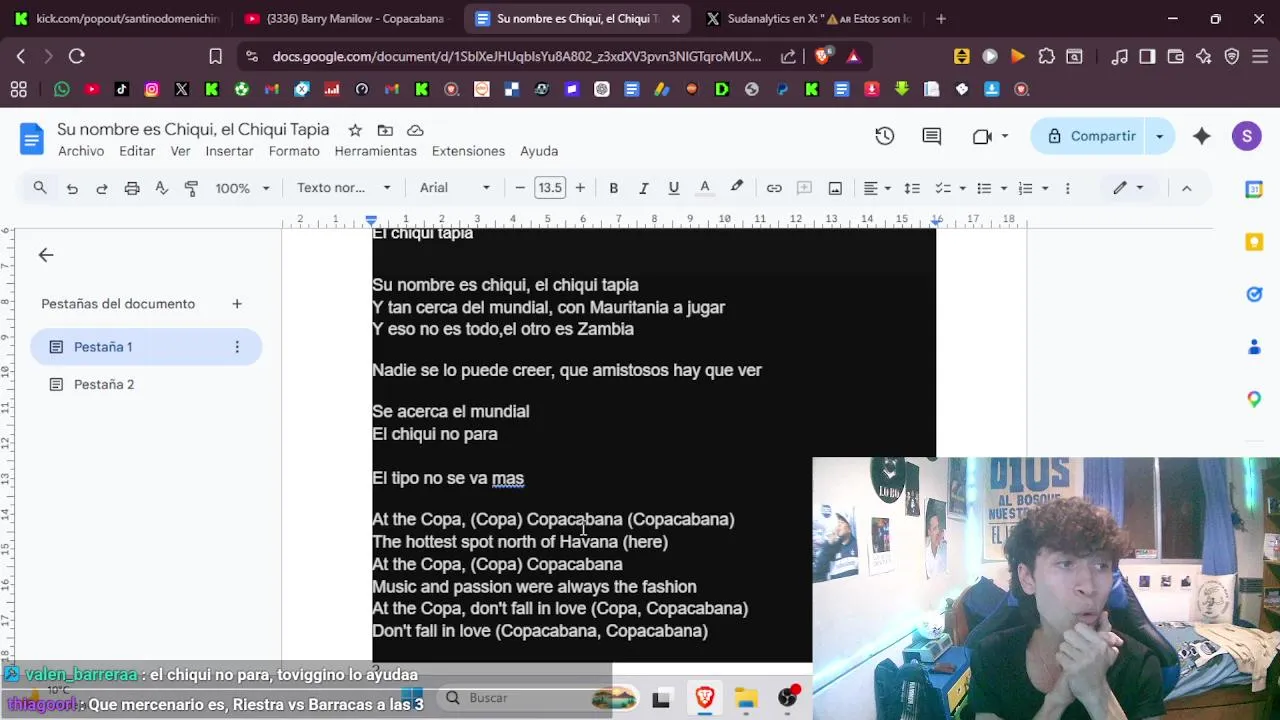This screenshot has width=1280, height=720.
Task: Close the document tabs panel
Action: 46,255
